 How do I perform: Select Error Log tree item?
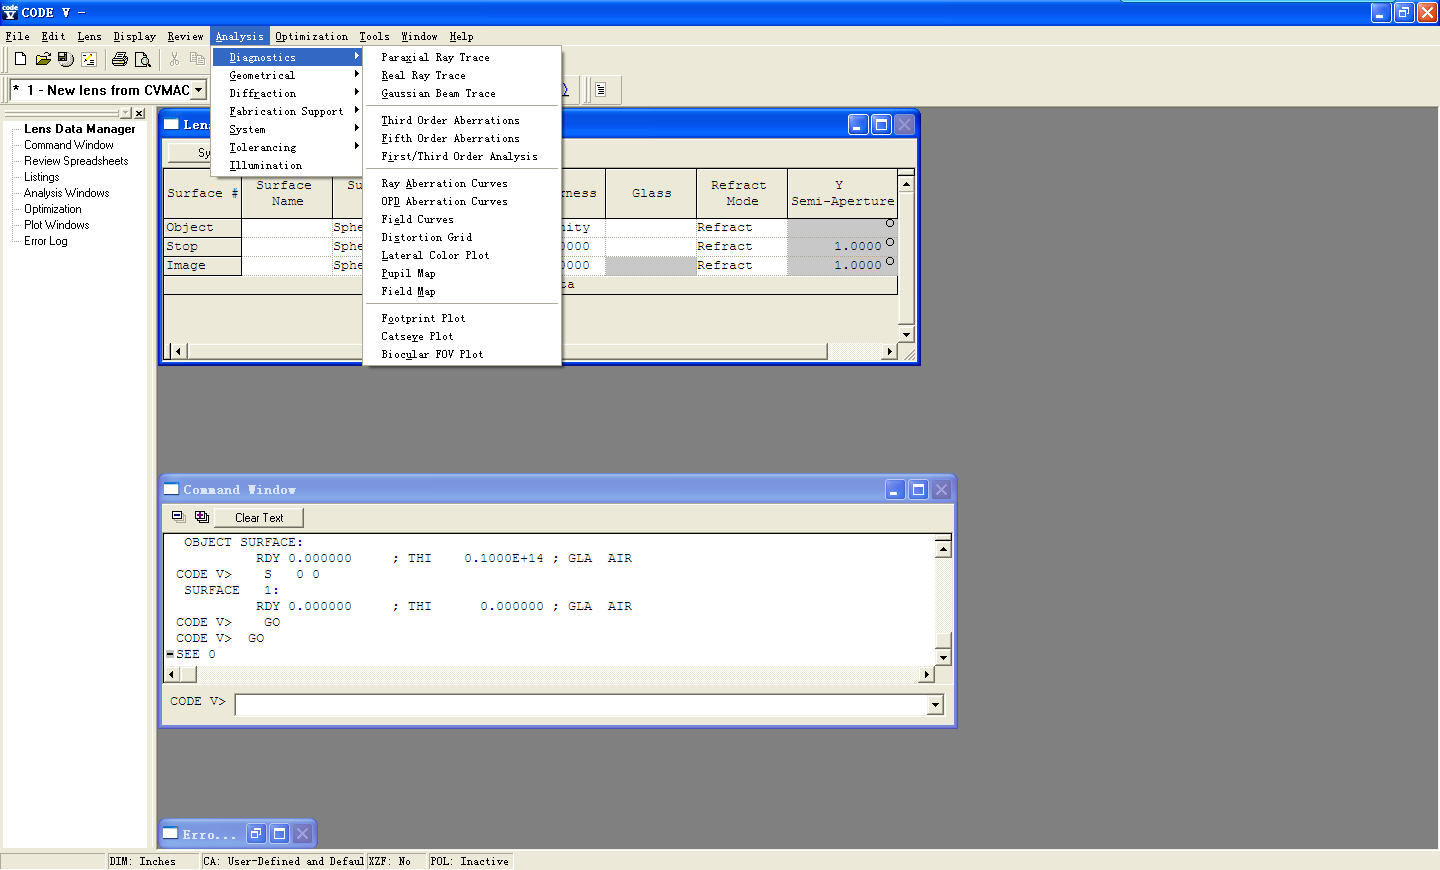pos(46,241)
